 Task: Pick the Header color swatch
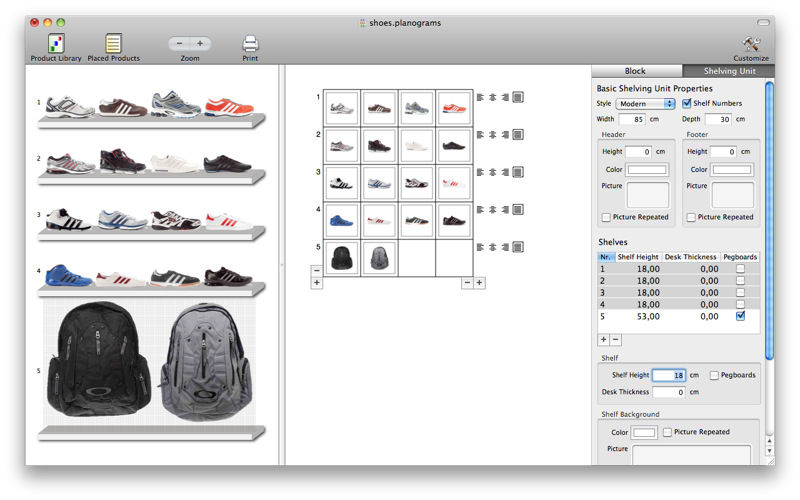pos(647,169)
